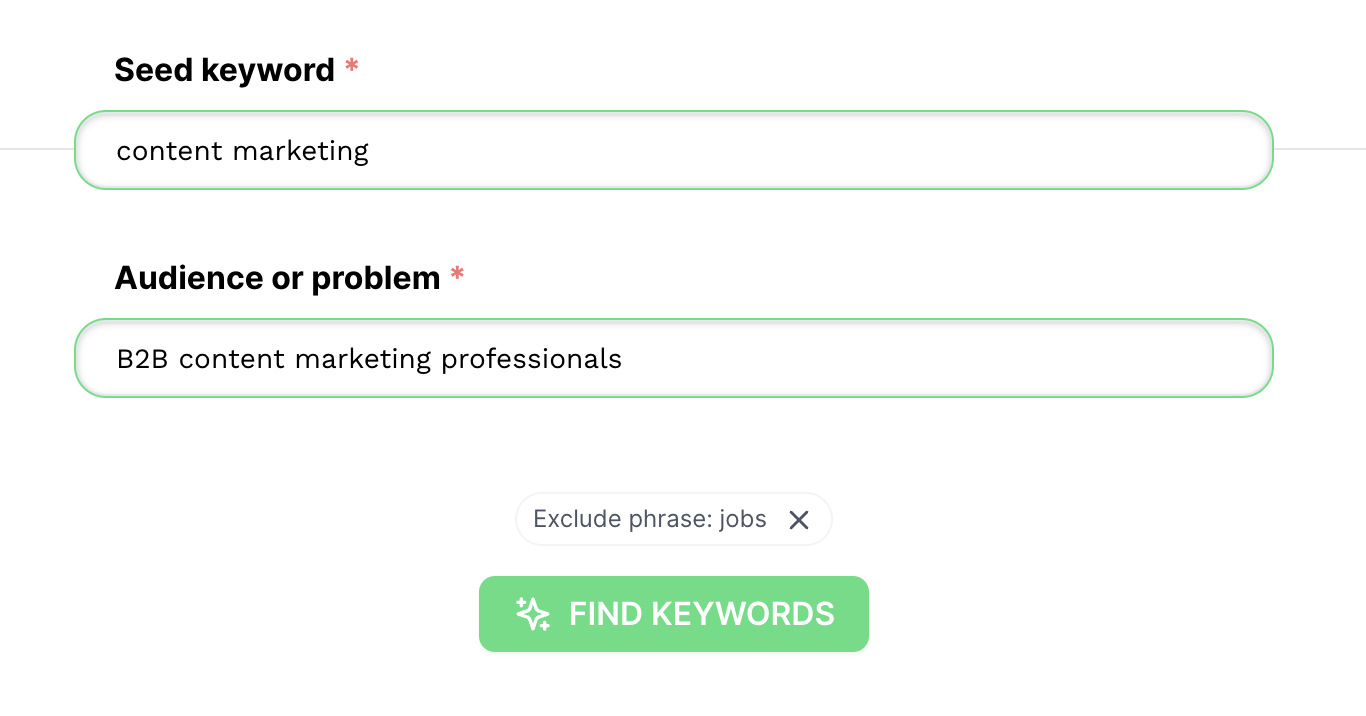This screenshot has height=716, width=1366.
Task: Click the 'Audience or problem' field label
Action: pyautogui.click(x=278, y=278)
